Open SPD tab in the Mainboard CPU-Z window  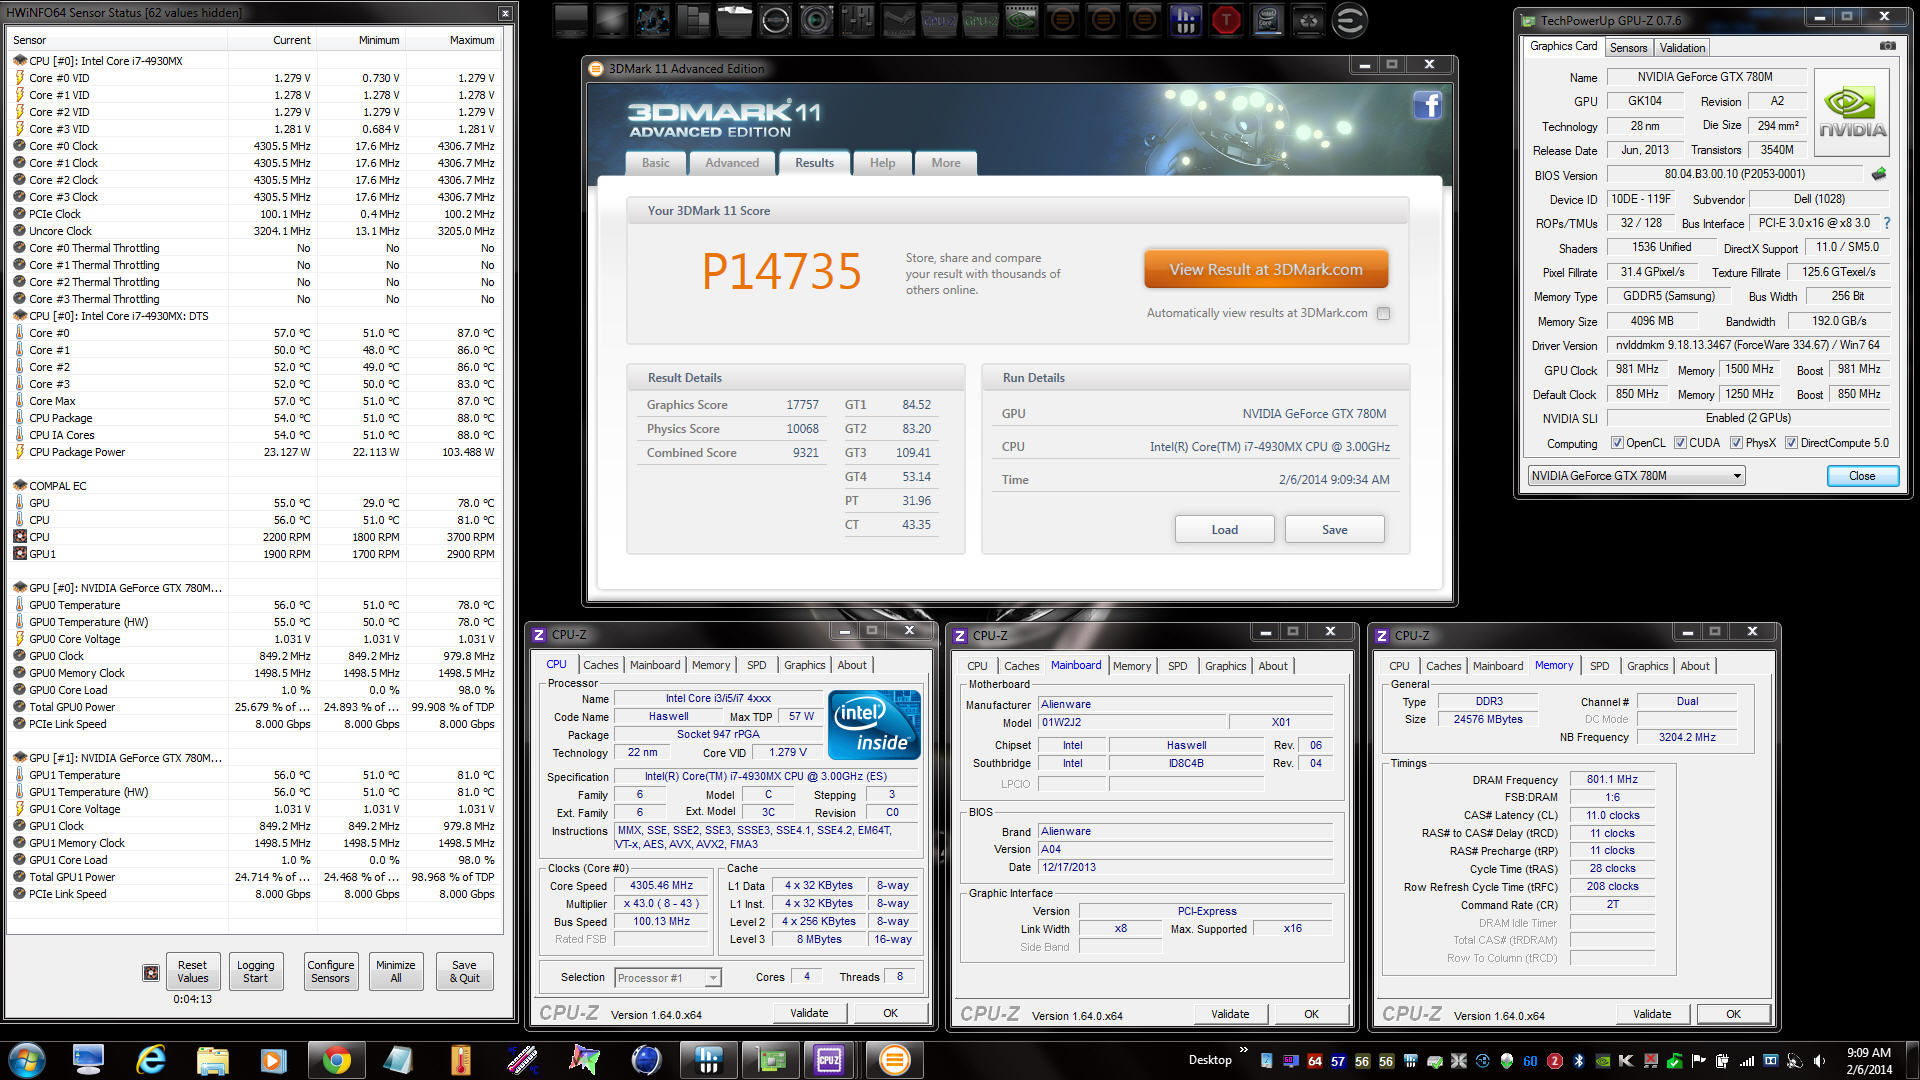point(1178,666)
